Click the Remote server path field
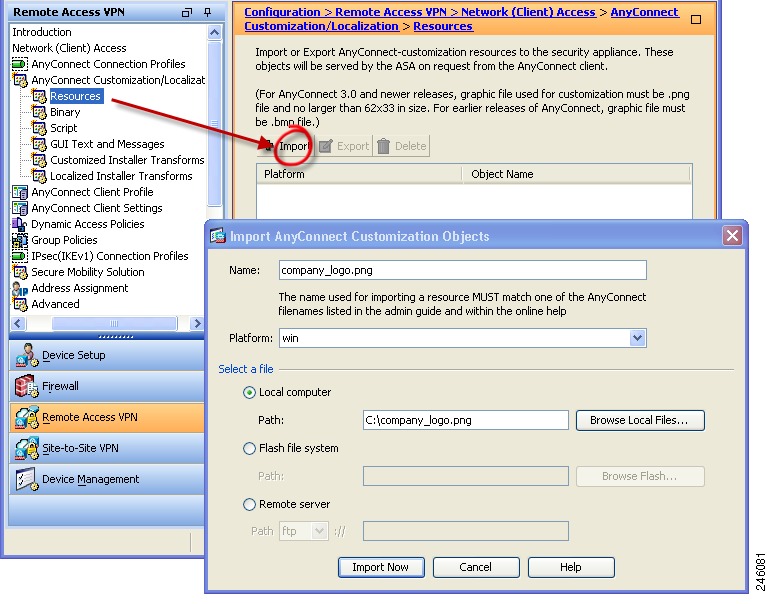The height and width of the screenshot is (604, 767). (465, 531)
